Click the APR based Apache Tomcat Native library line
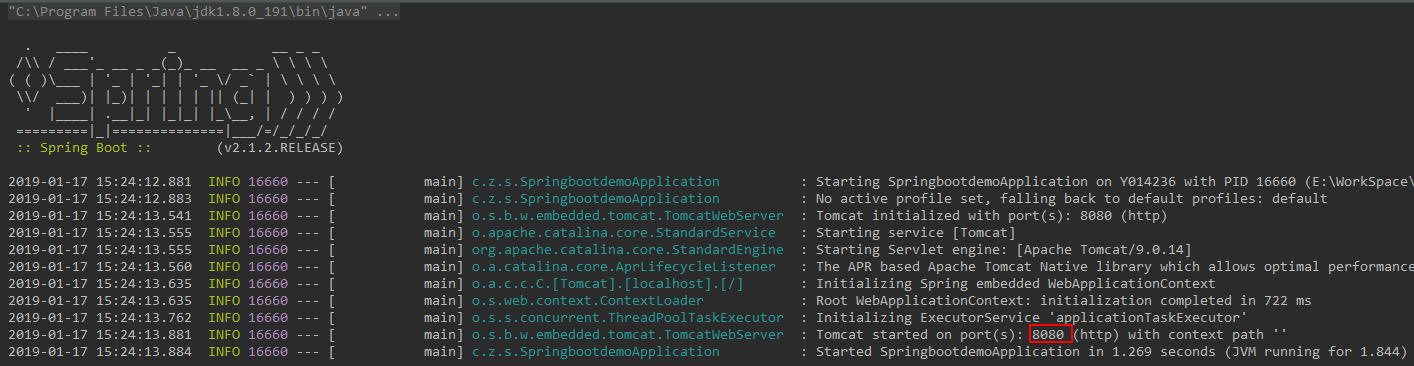This screenshot has width=1414, height=366. pos(1114,267)
